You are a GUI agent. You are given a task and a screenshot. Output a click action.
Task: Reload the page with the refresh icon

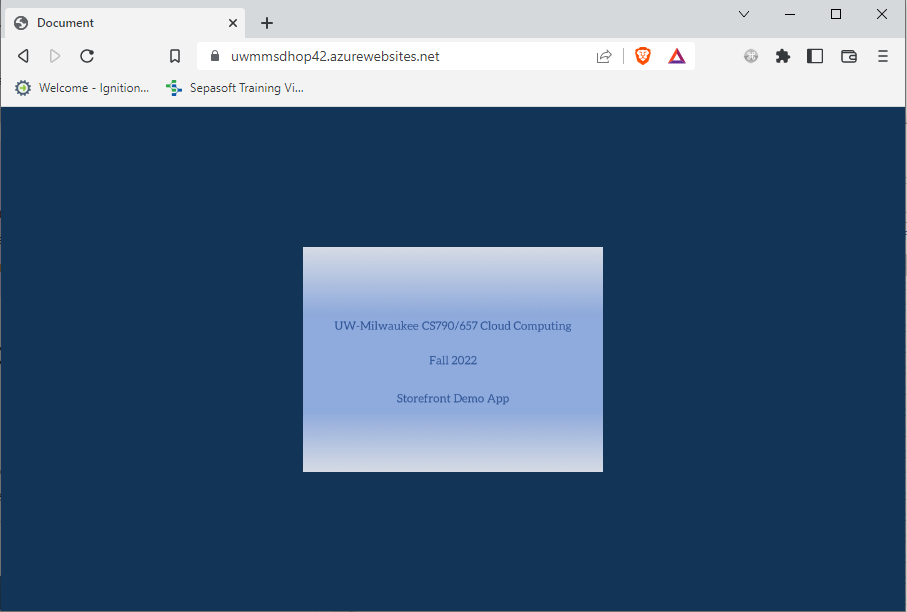coord(87,56)
